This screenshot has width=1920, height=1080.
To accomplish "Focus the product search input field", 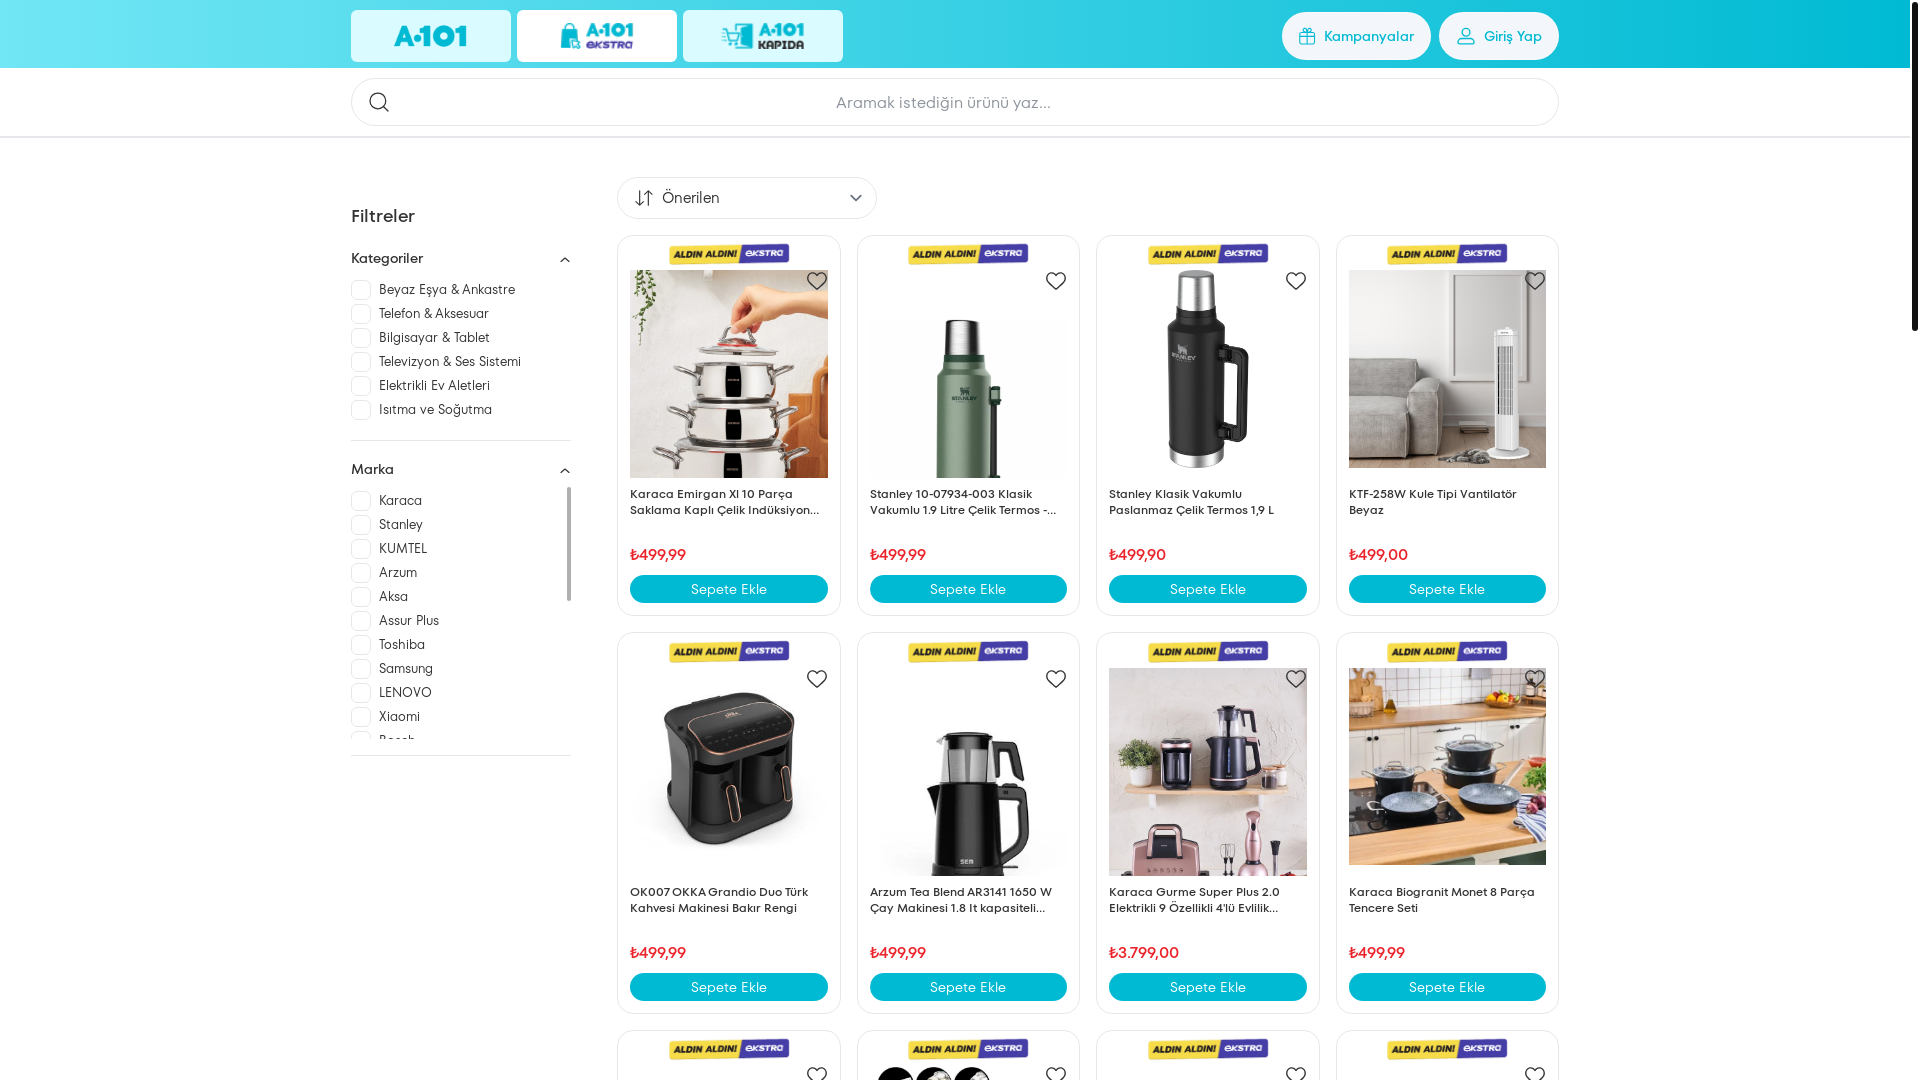I will 955,102.
